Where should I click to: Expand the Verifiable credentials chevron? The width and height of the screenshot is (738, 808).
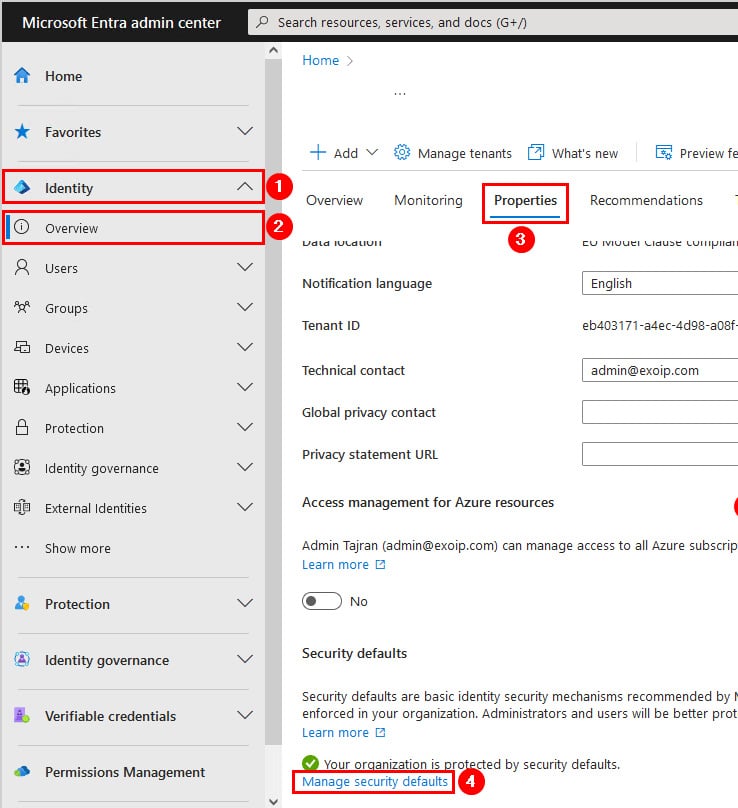[245, 715]
